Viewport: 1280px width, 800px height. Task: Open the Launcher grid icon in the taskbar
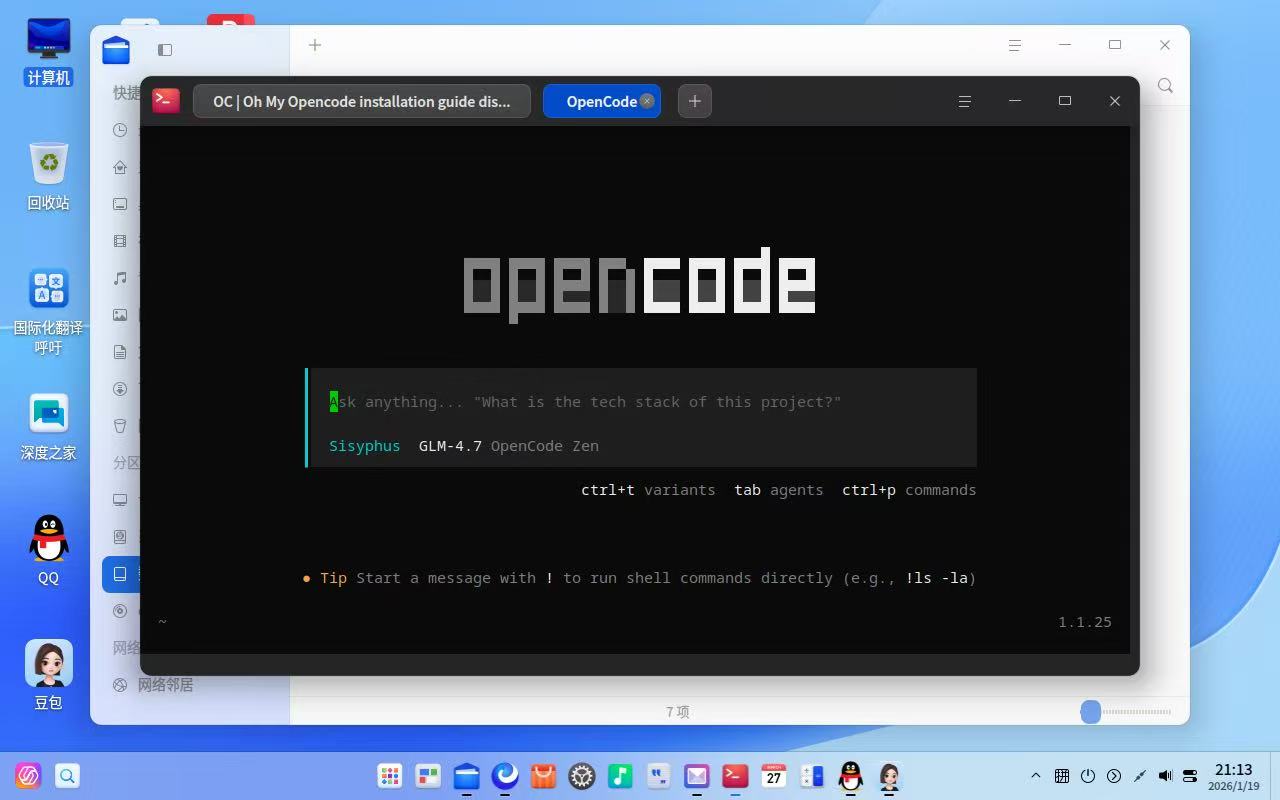[389, 776]
